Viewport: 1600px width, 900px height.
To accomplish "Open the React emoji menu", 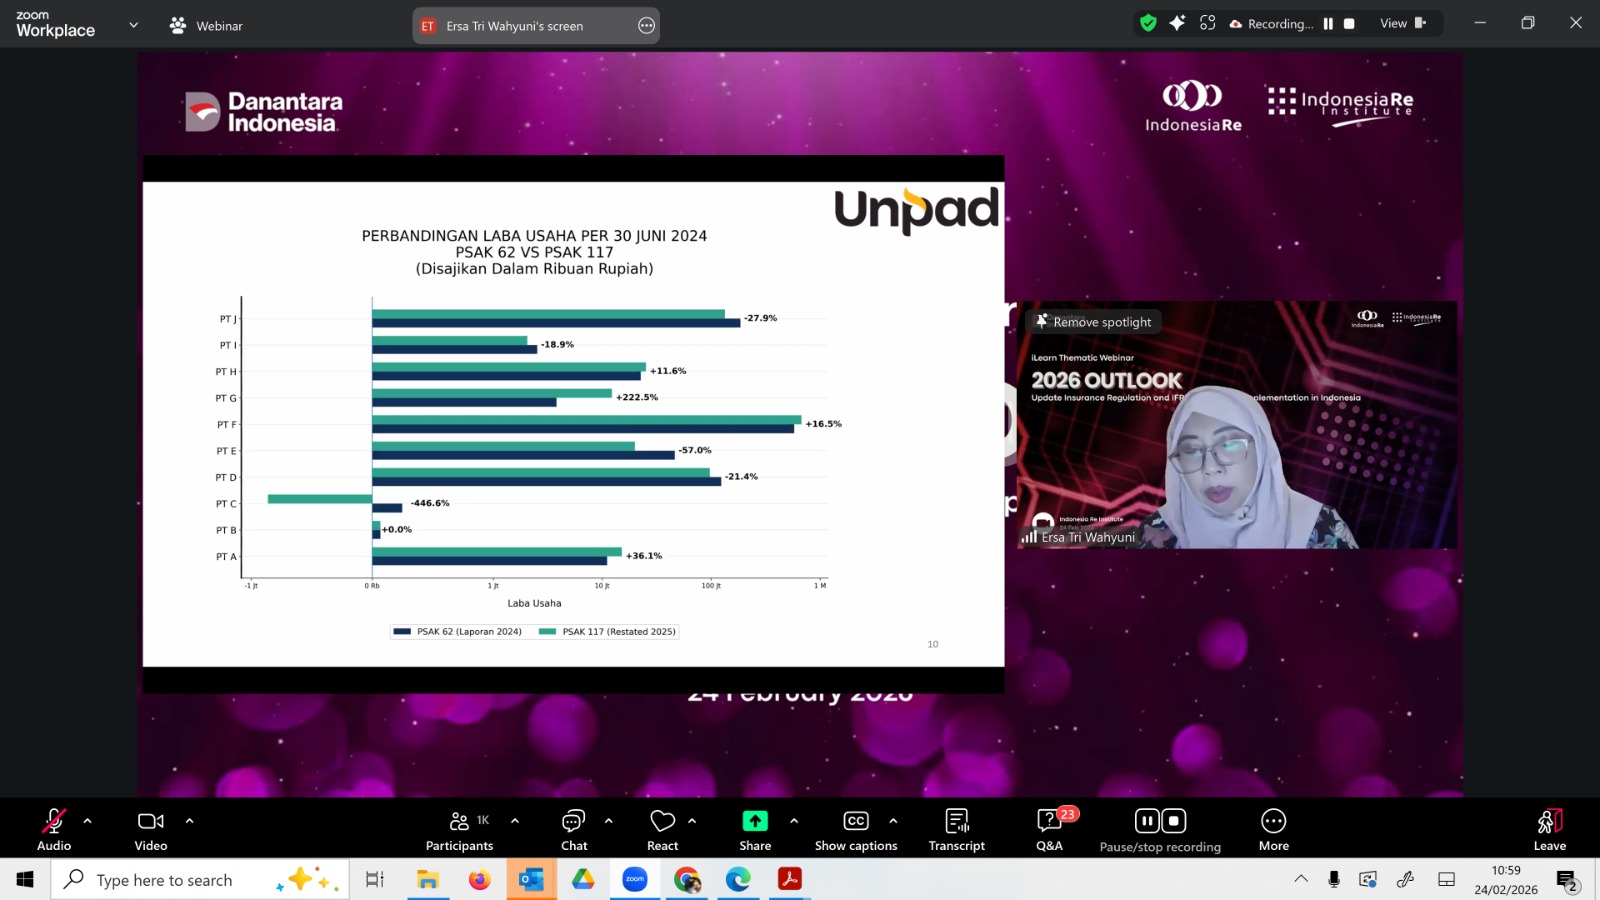I will (x=662, y=829).
